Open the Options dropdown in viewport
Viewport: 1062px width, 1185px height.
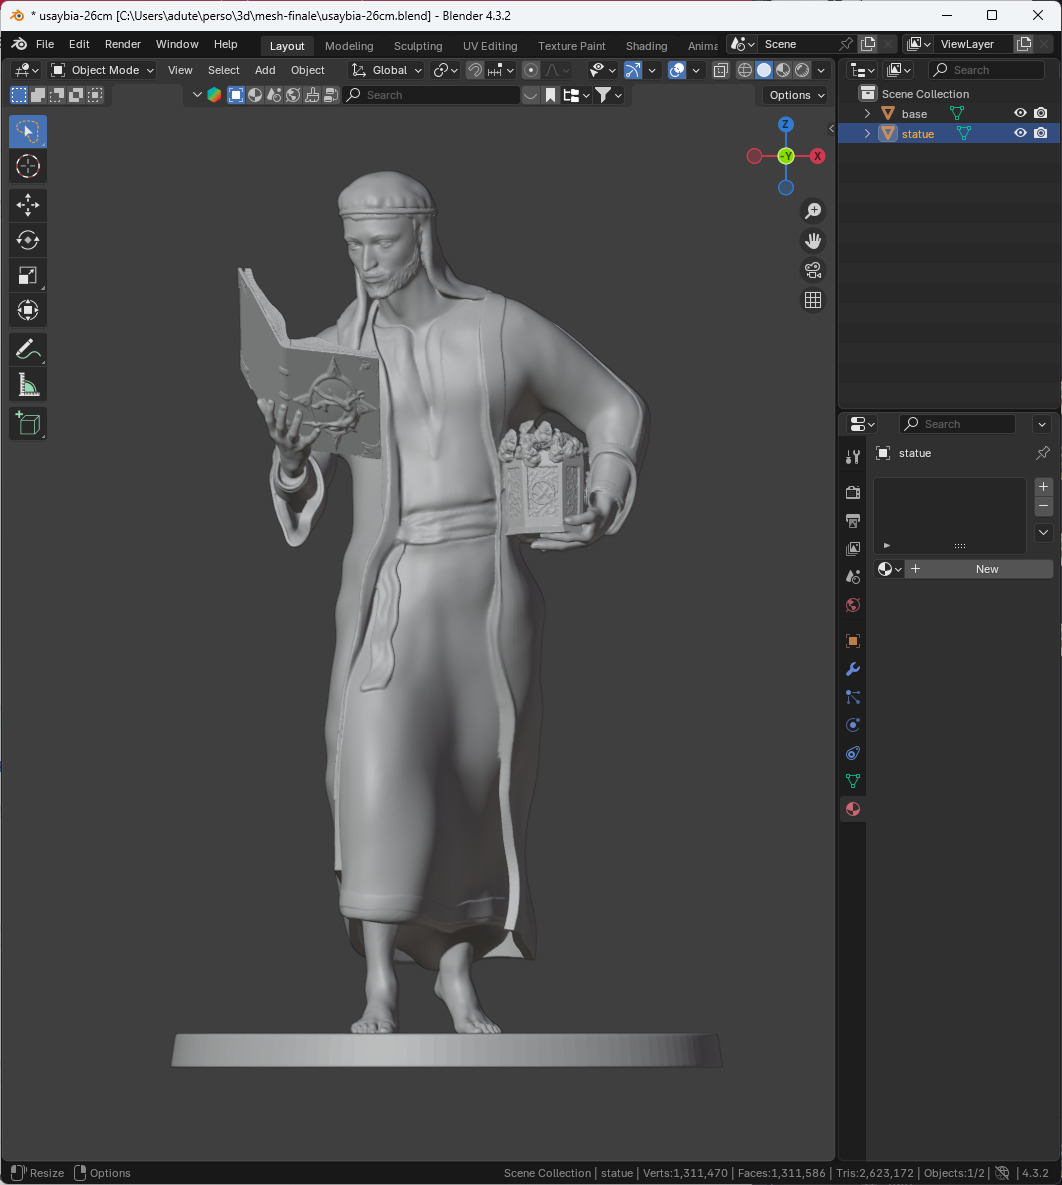tap(797, 95)
